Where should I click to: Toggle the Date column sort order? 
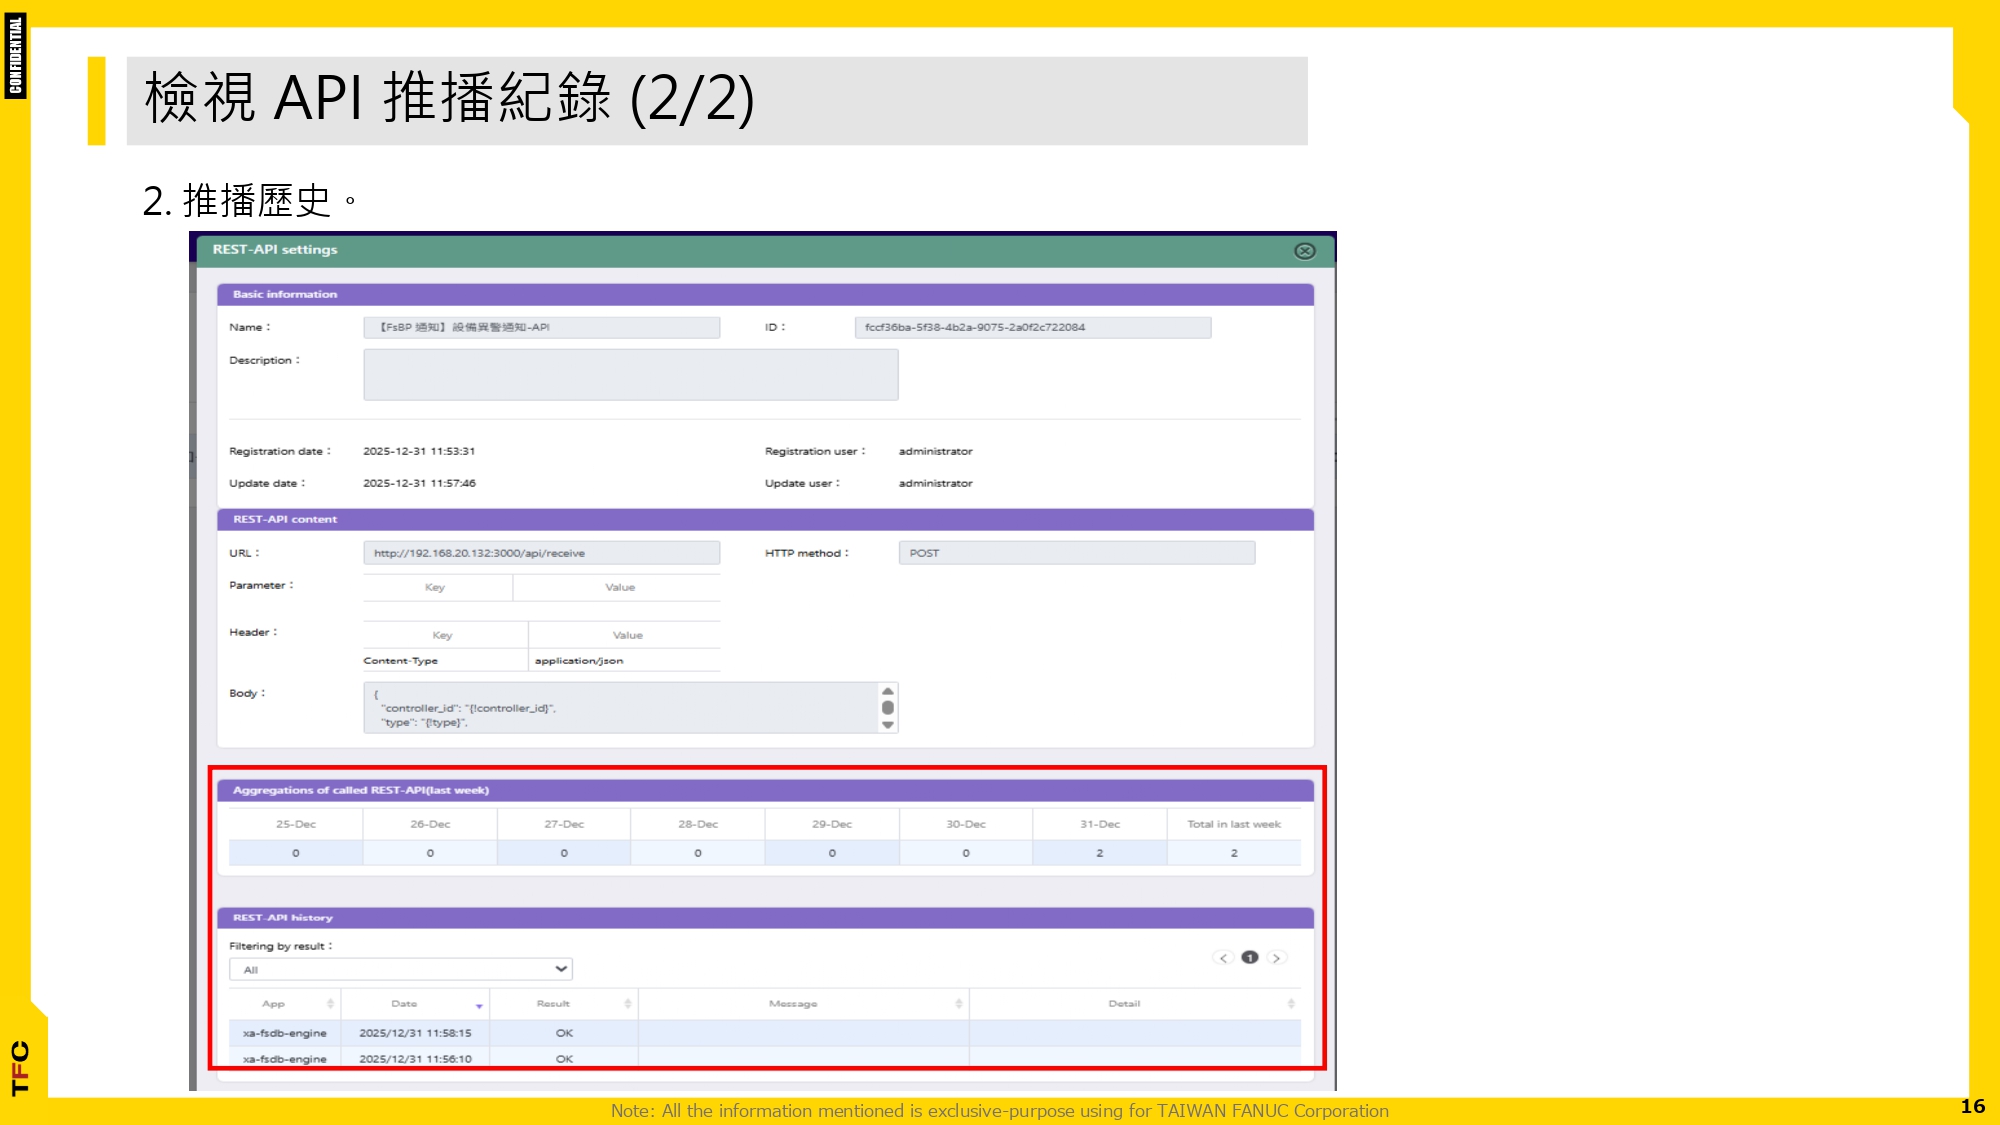click(x=478, y=1005)
